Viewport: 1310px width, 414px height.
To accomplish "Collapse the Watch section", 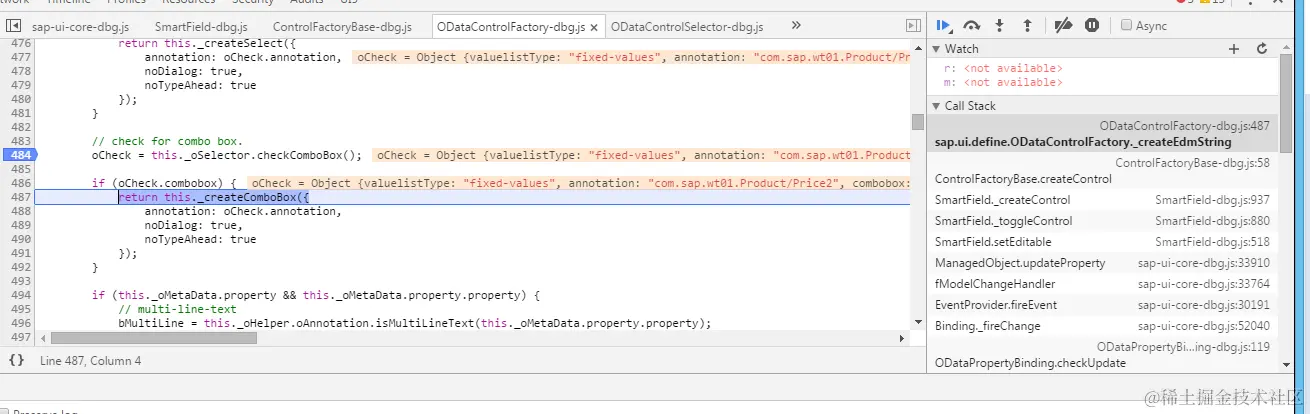I will pos(937,49).
